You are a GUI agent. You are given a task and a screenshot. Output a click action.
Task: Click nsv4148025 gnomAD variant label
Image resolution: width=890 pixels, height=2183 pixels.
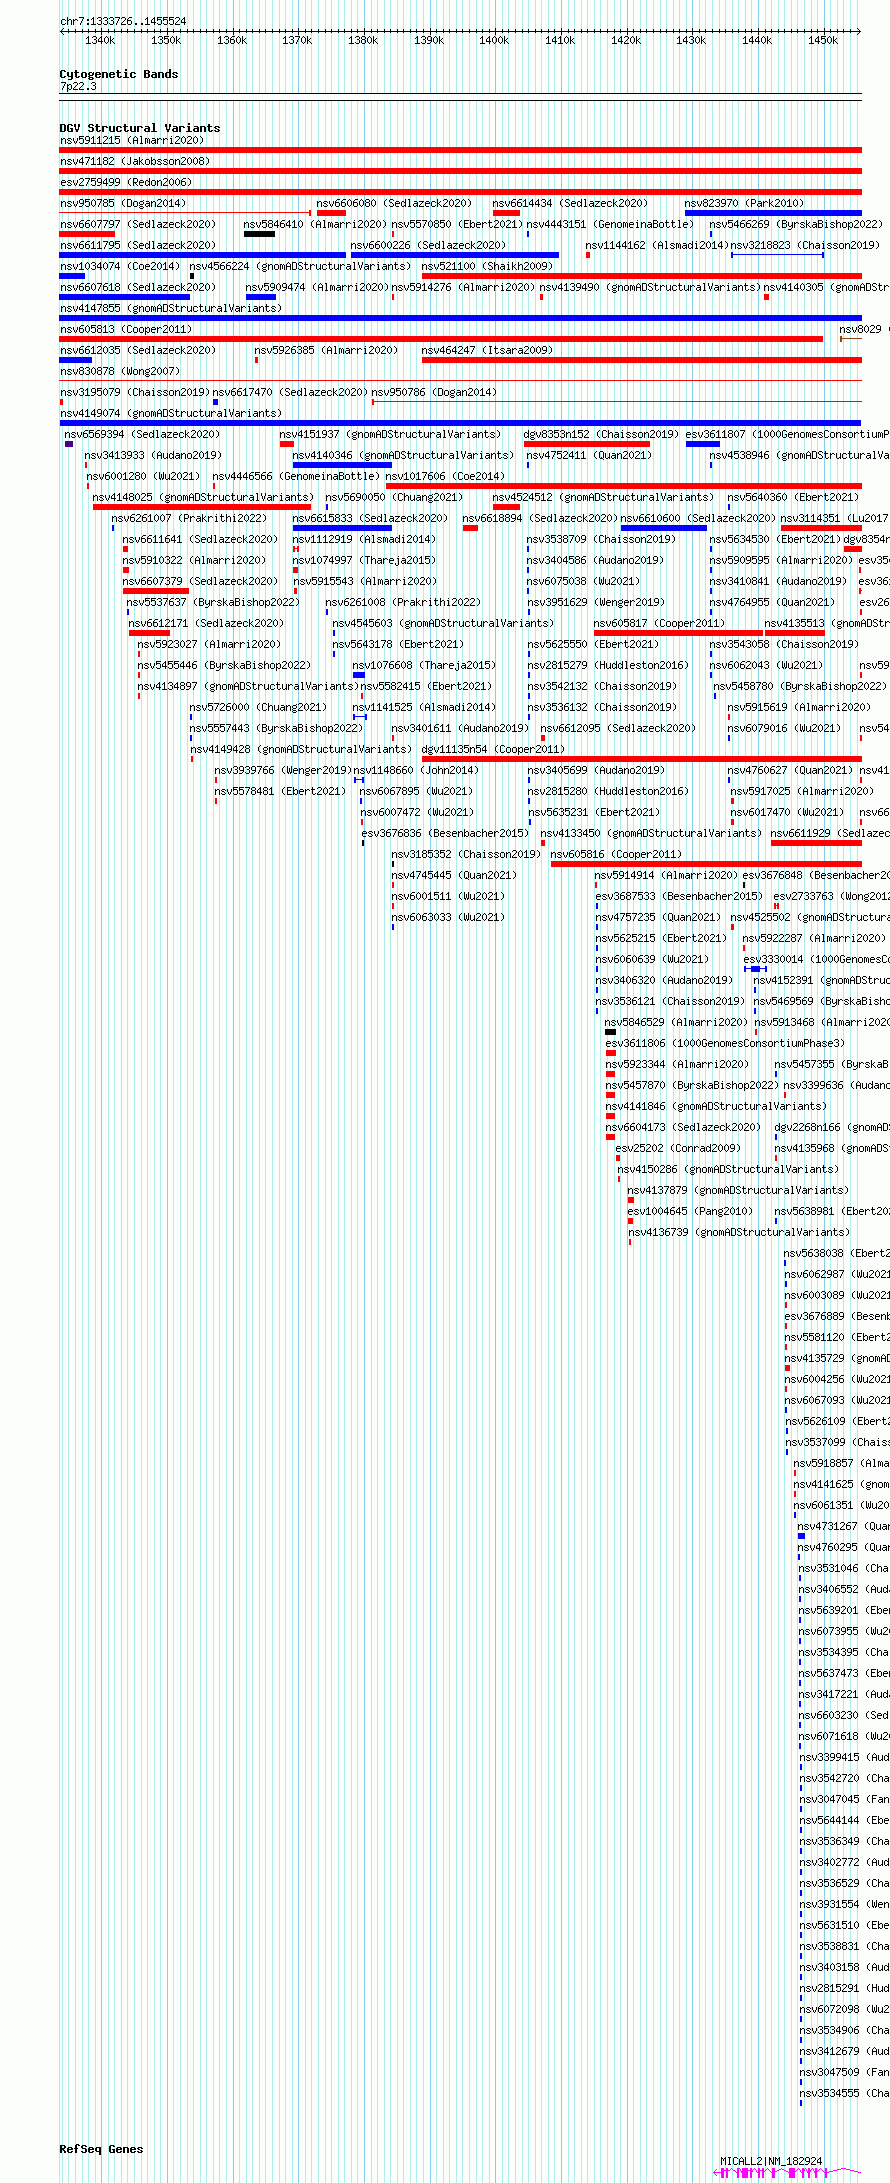coord(203,497)
